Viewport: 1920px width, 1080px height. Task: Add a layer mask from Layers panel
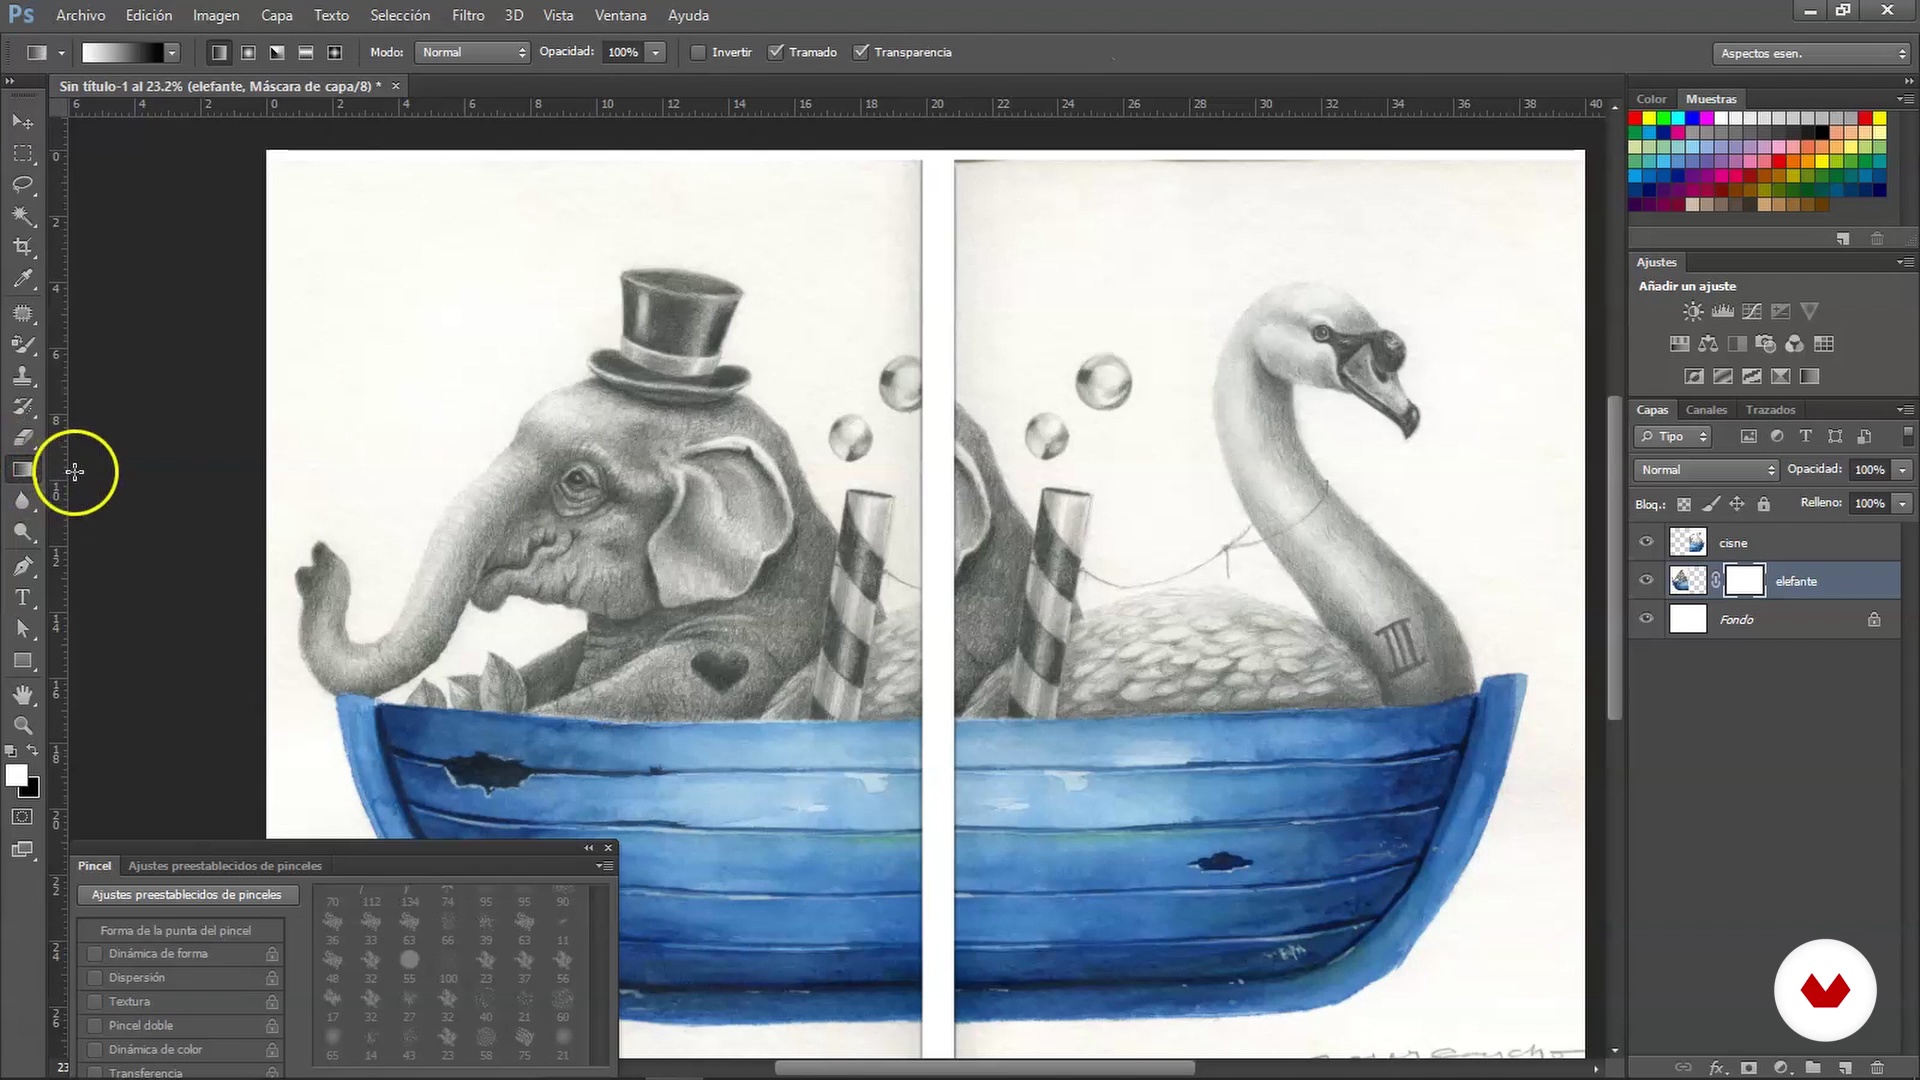1748,1068
